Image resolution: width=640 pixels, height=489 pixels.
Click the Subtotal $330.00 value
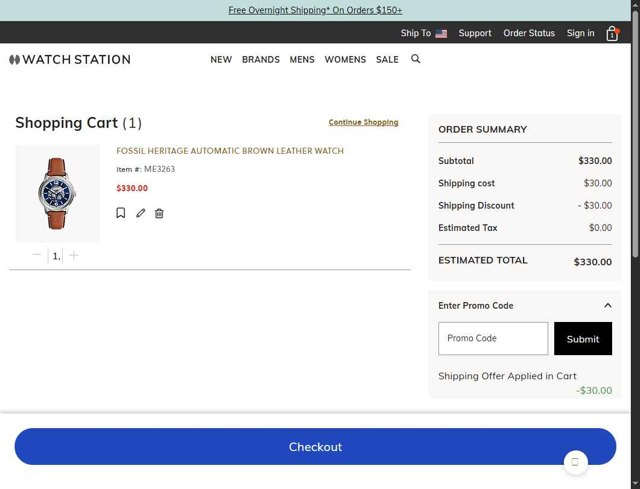click(595, 161)
